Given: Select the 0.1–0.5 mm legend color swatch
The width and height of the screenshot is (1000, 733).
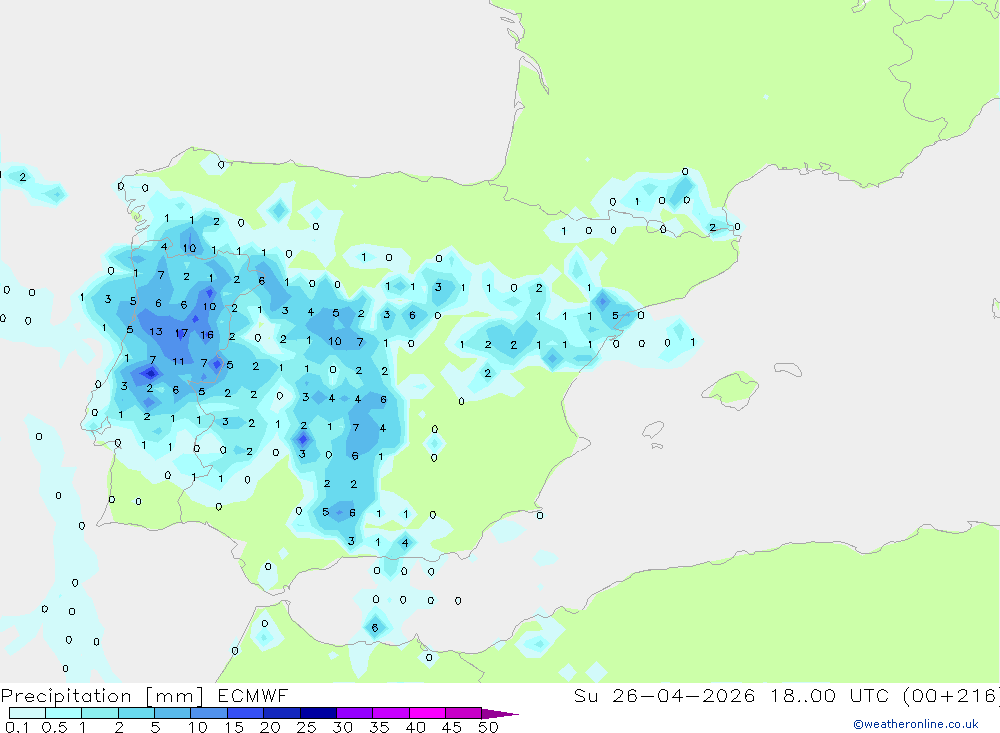Looking at the screenshot, I should coord(27,713).
